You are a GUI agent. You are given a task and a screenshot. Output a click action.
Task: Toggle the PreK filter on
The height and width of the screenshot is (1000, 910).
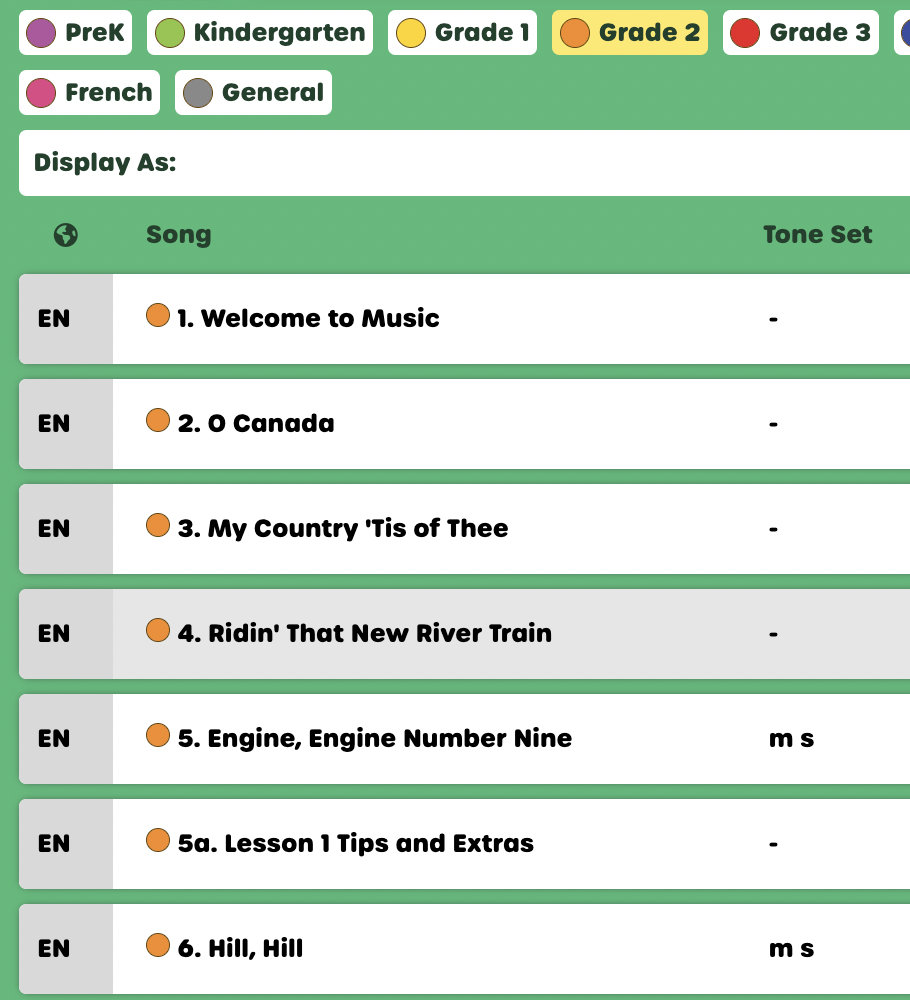point(74,31)
